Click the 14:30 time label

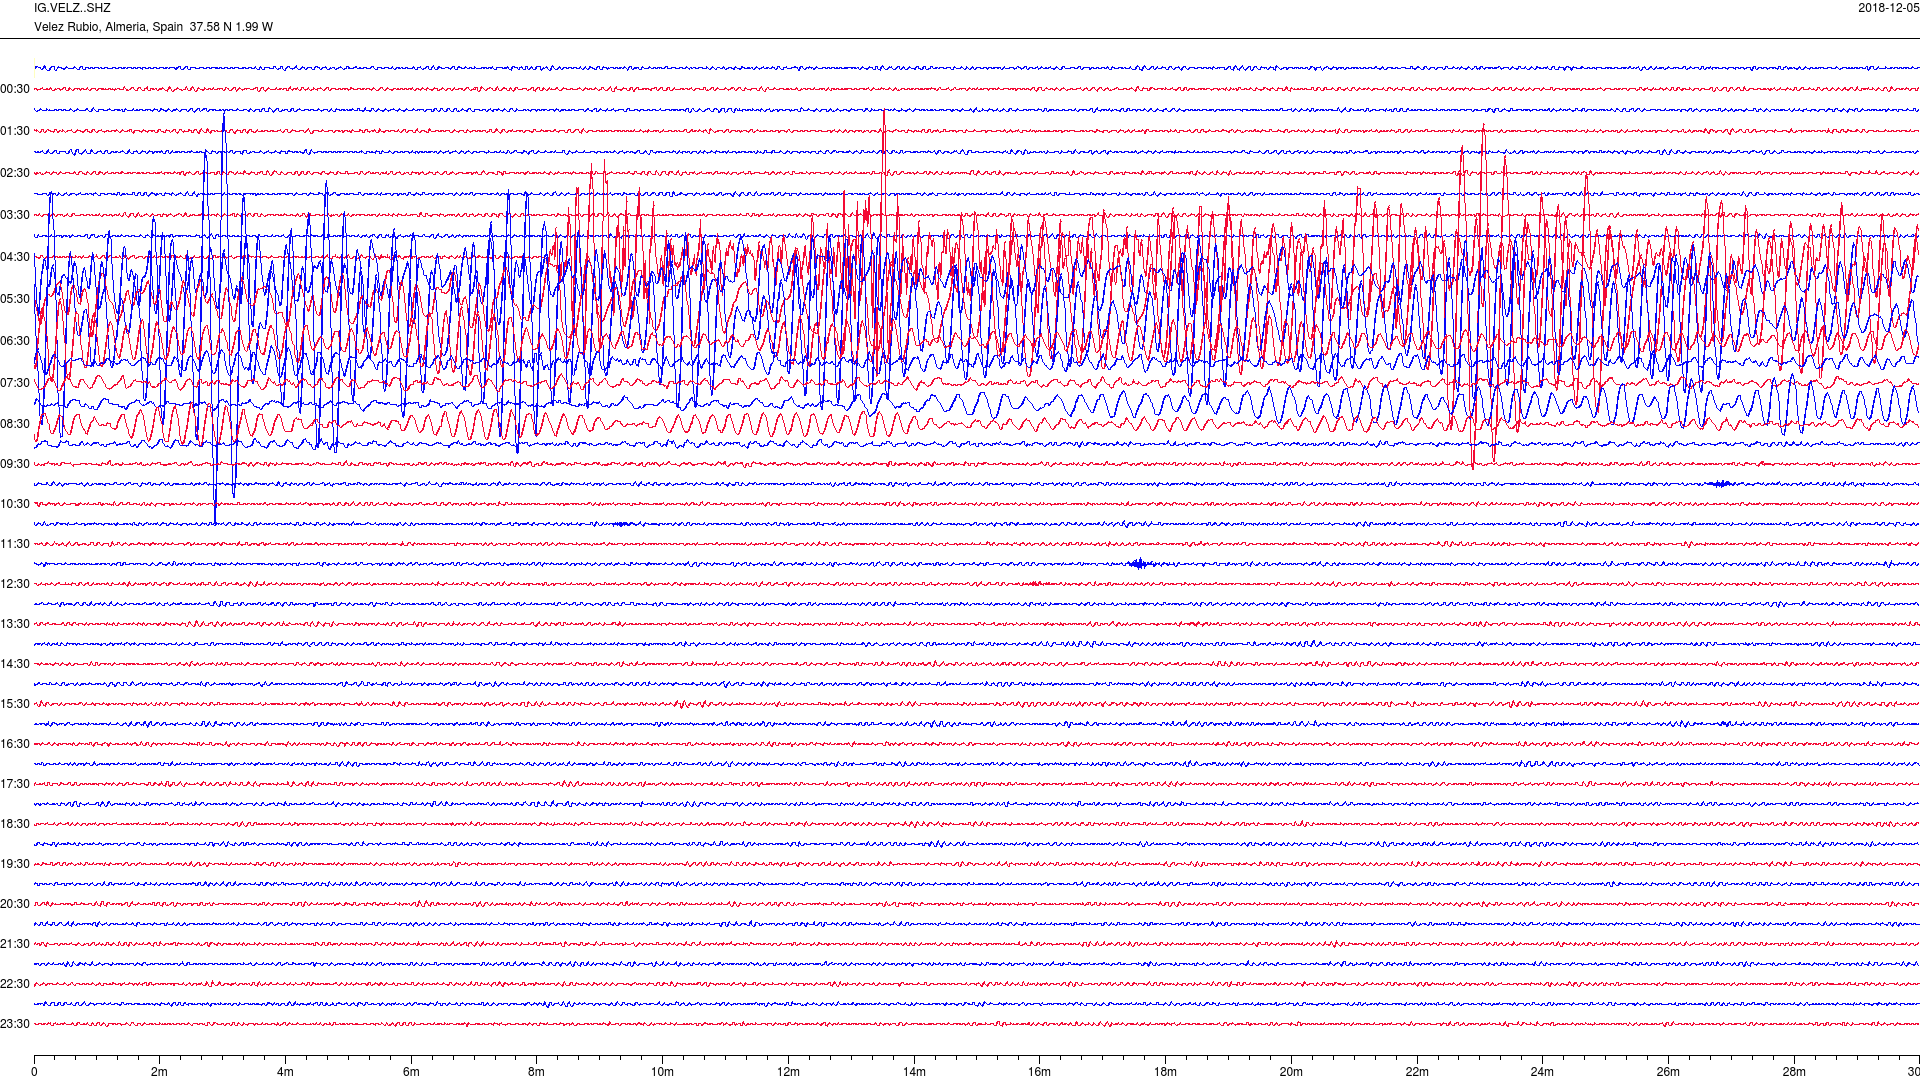15,664
